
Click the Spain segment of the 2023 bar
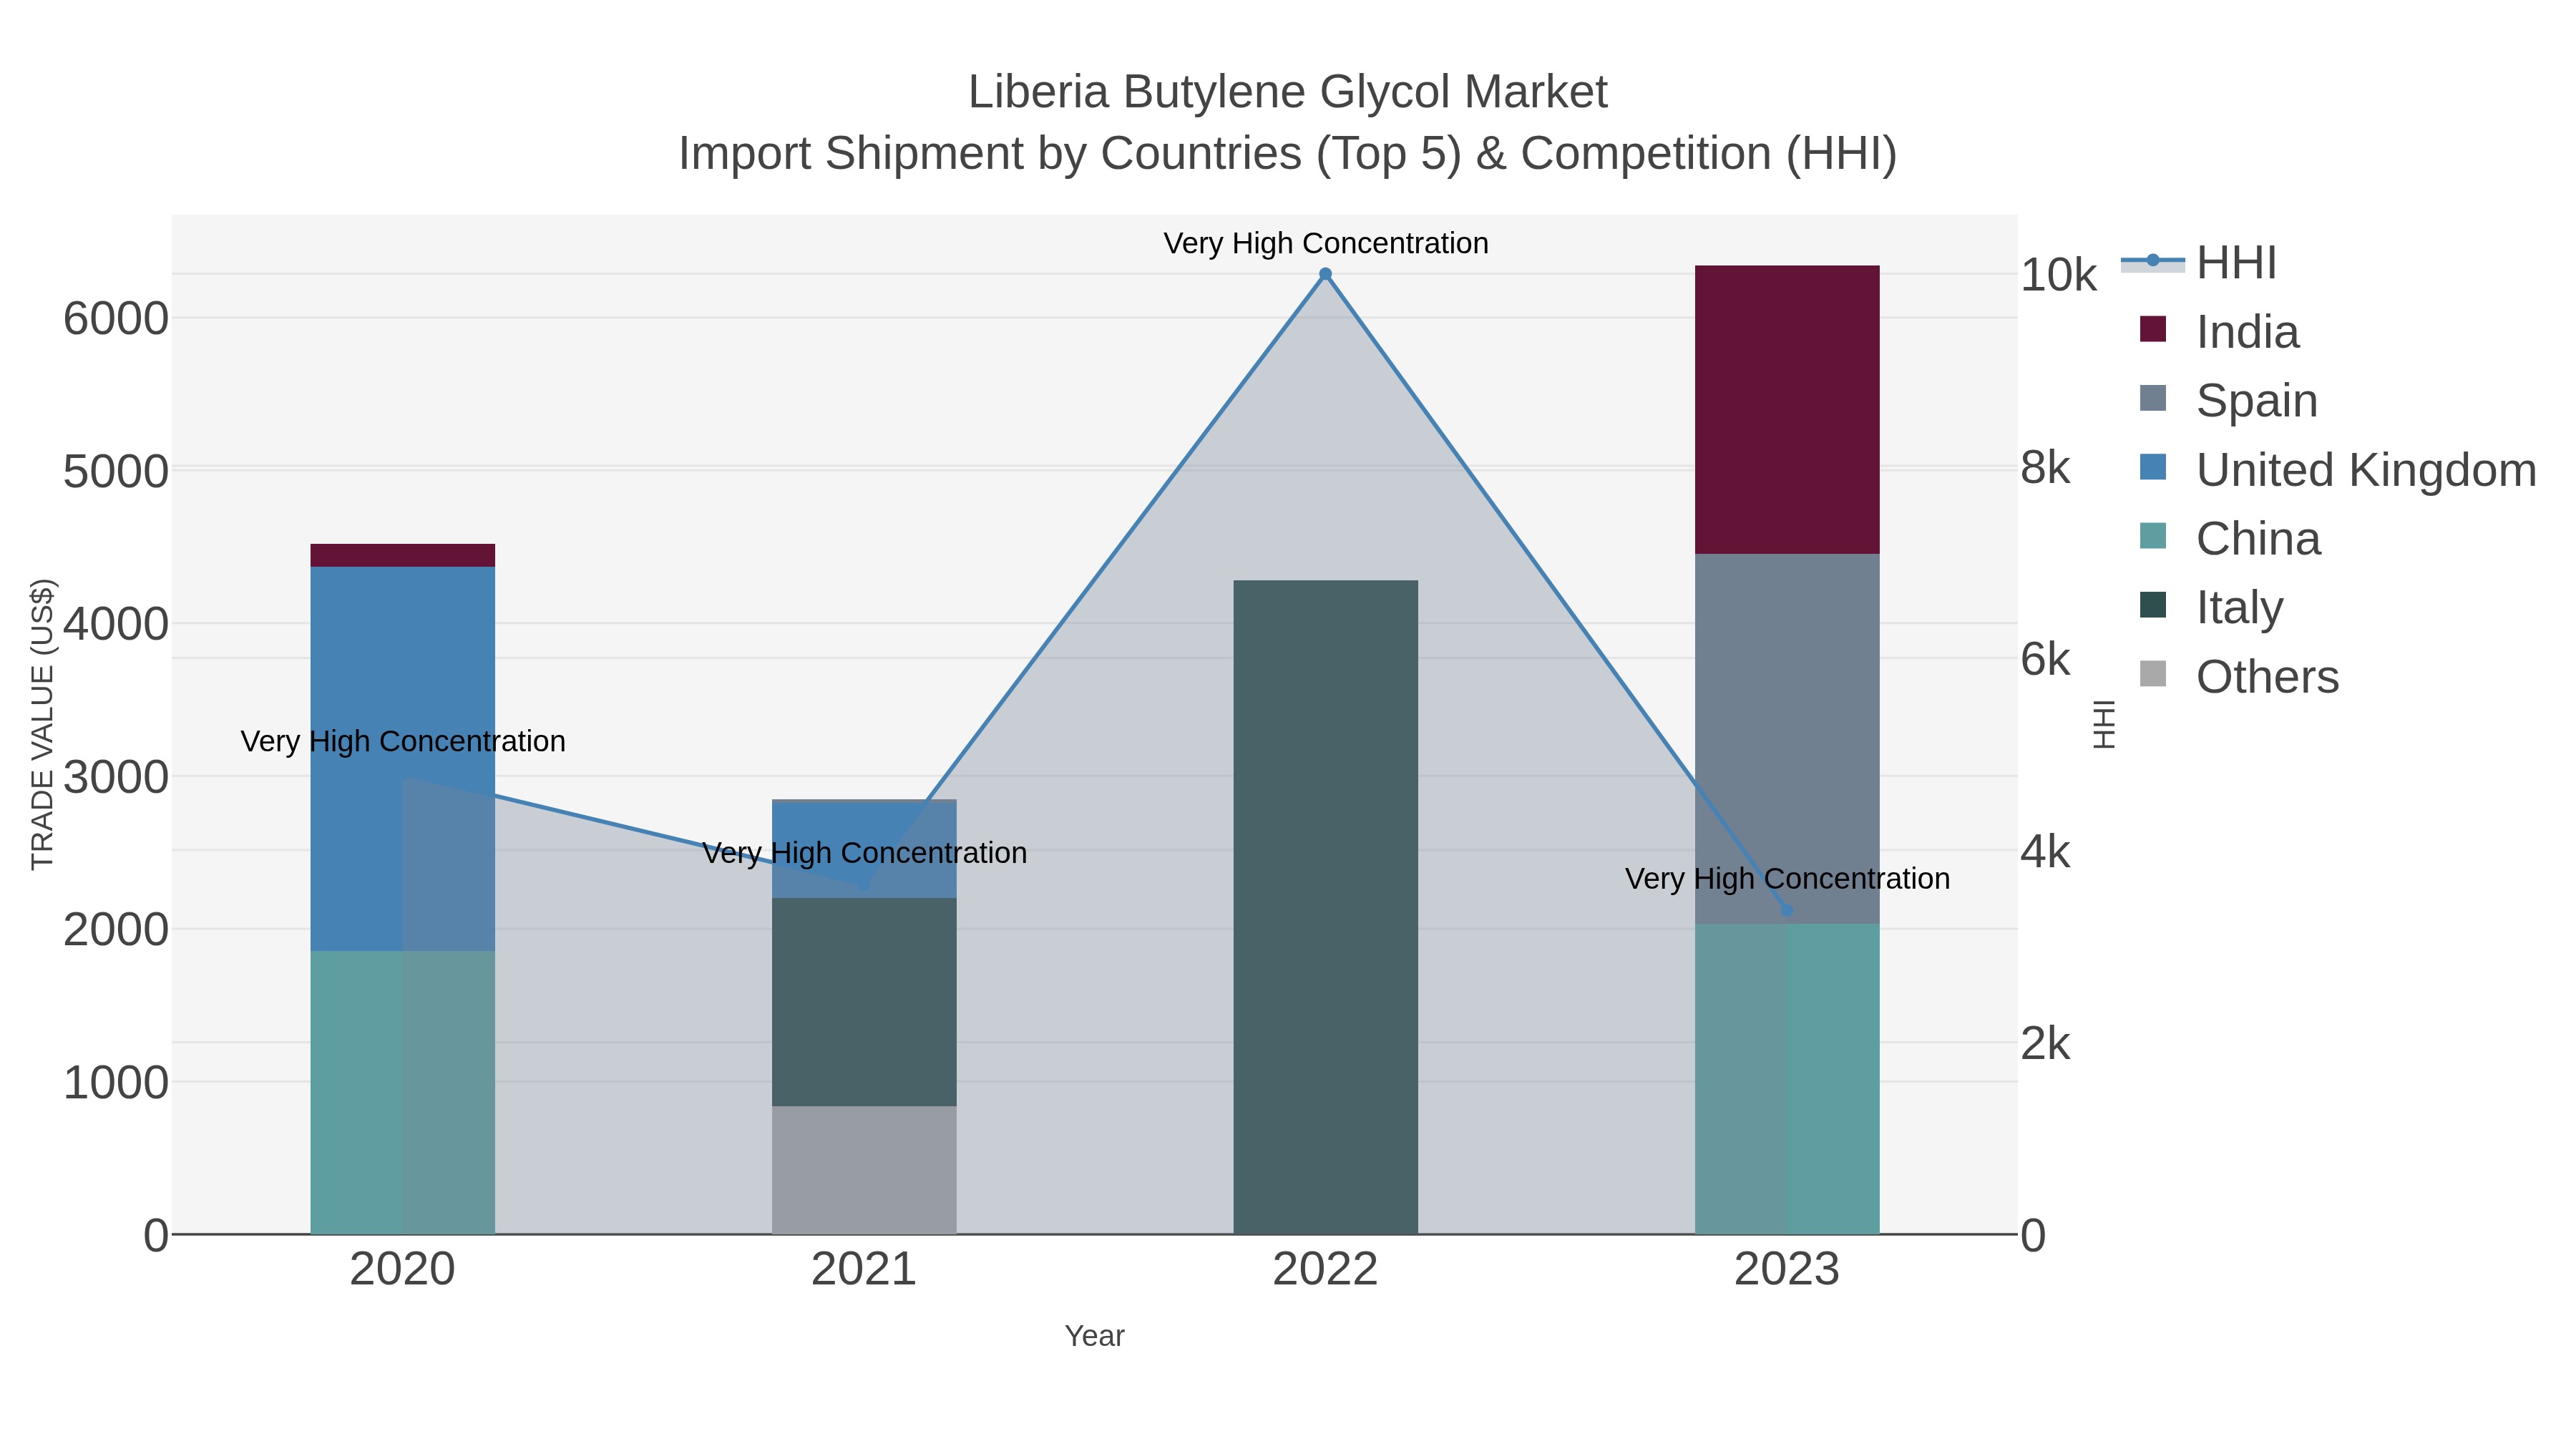(1787, 739)
